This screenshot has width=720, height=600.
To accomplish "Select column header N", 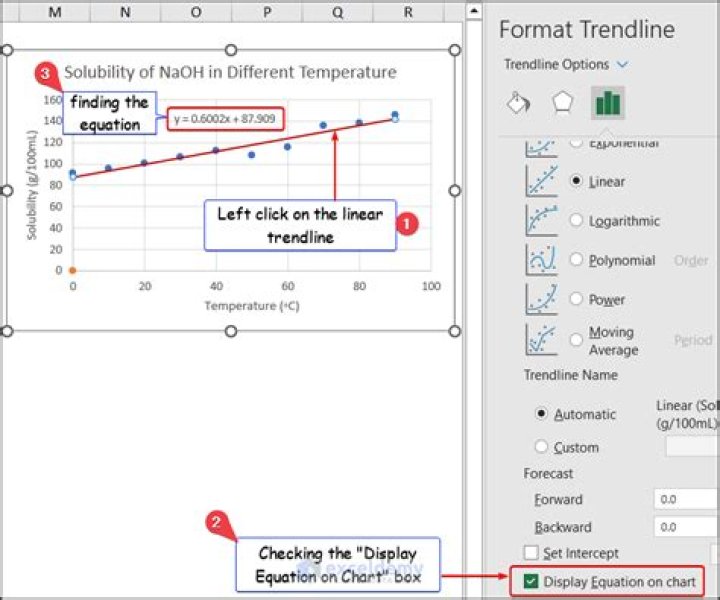I will [124, 11].
